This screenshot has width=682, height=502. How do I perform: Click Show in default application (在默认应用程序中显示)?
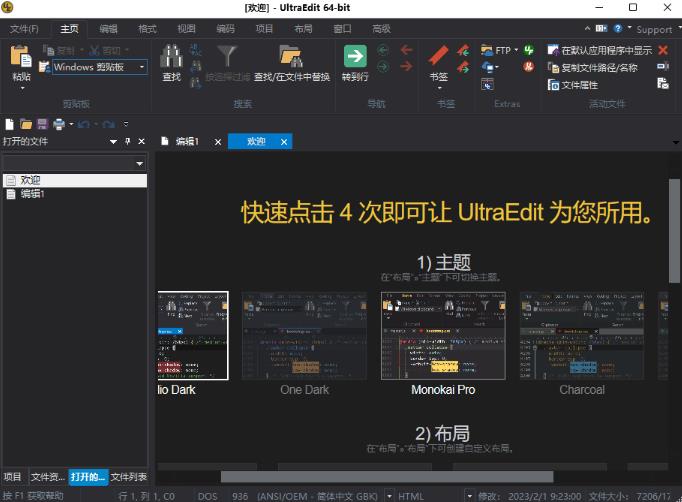click(x=600, y=50)
